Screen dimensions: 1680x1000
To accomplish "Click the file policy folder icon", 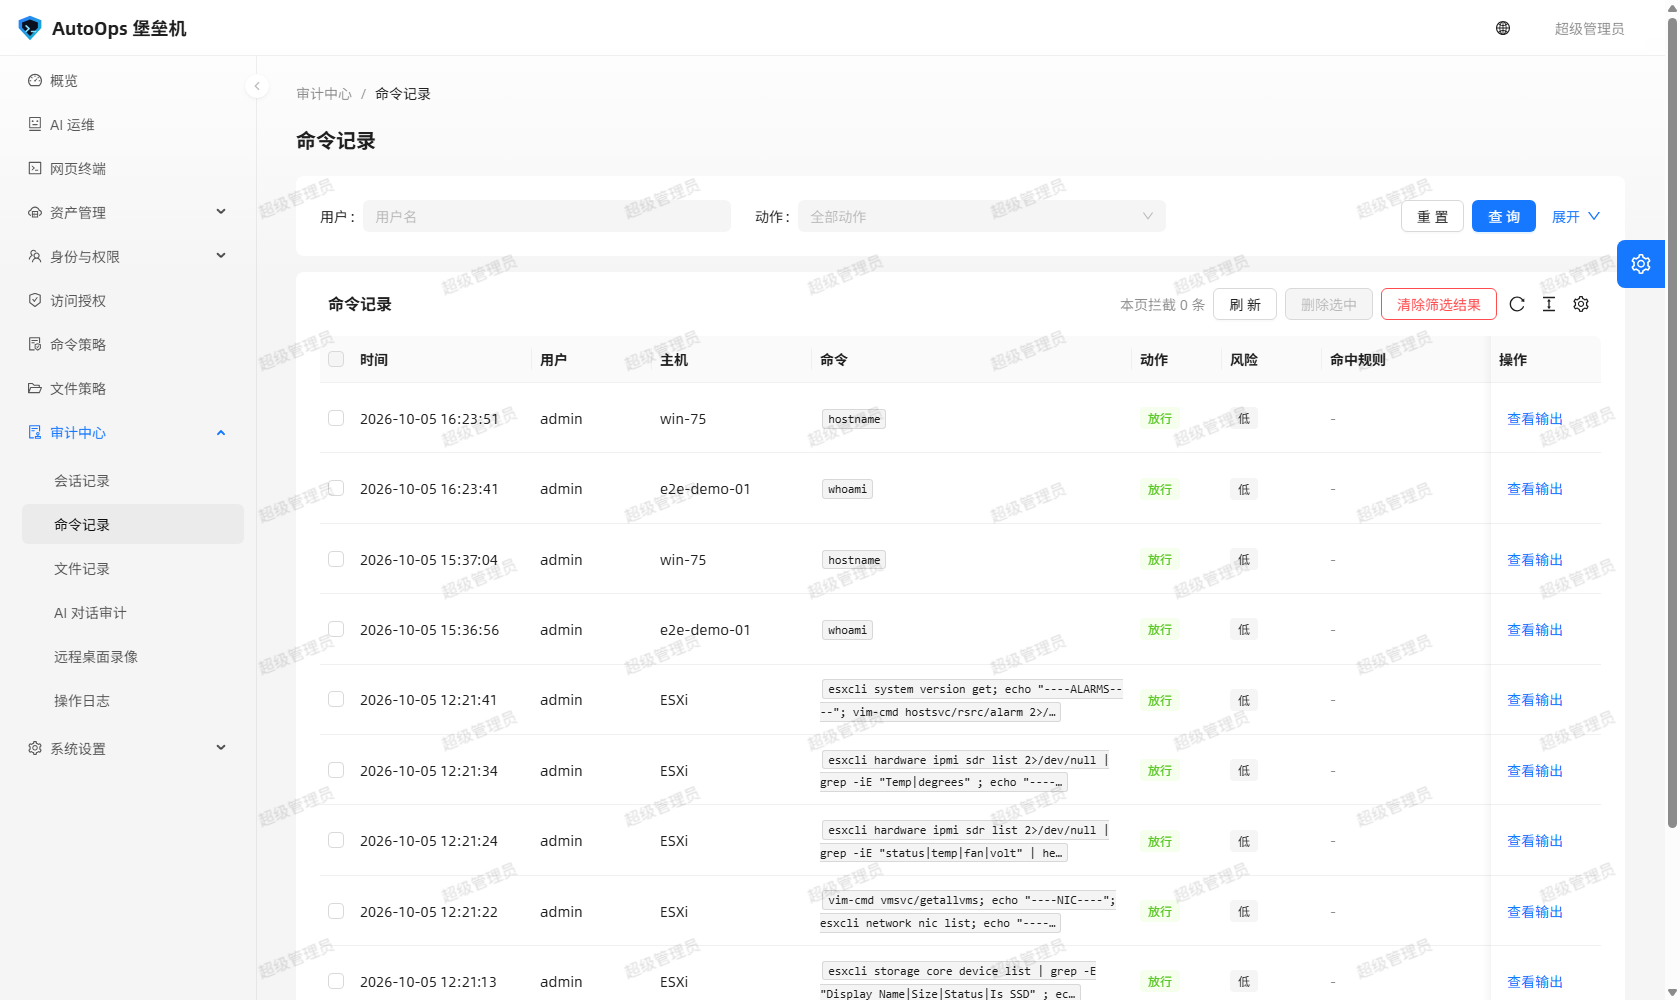I will (35, 388).
